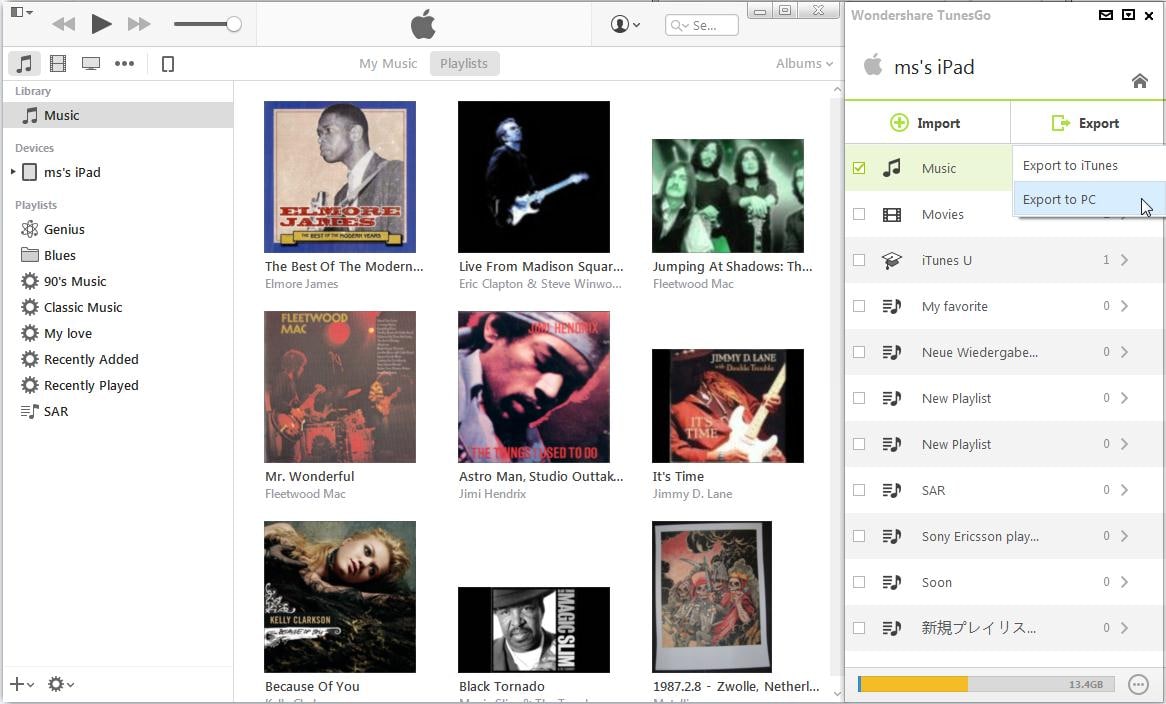Switch to Movies library icon
The image size is (1166, 704).
(58, 64)
